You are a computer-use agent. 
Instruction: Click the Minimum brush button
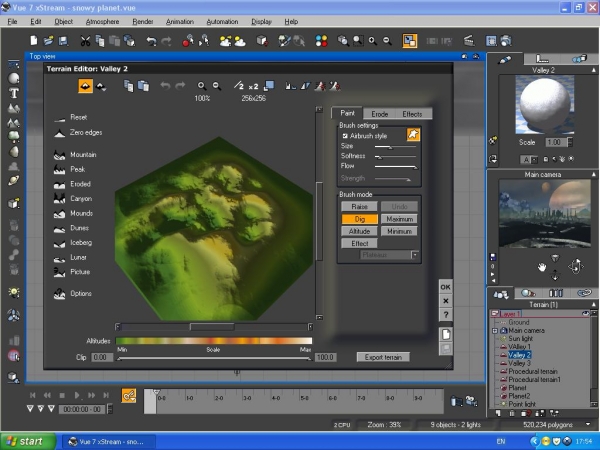tap(399, 231)
